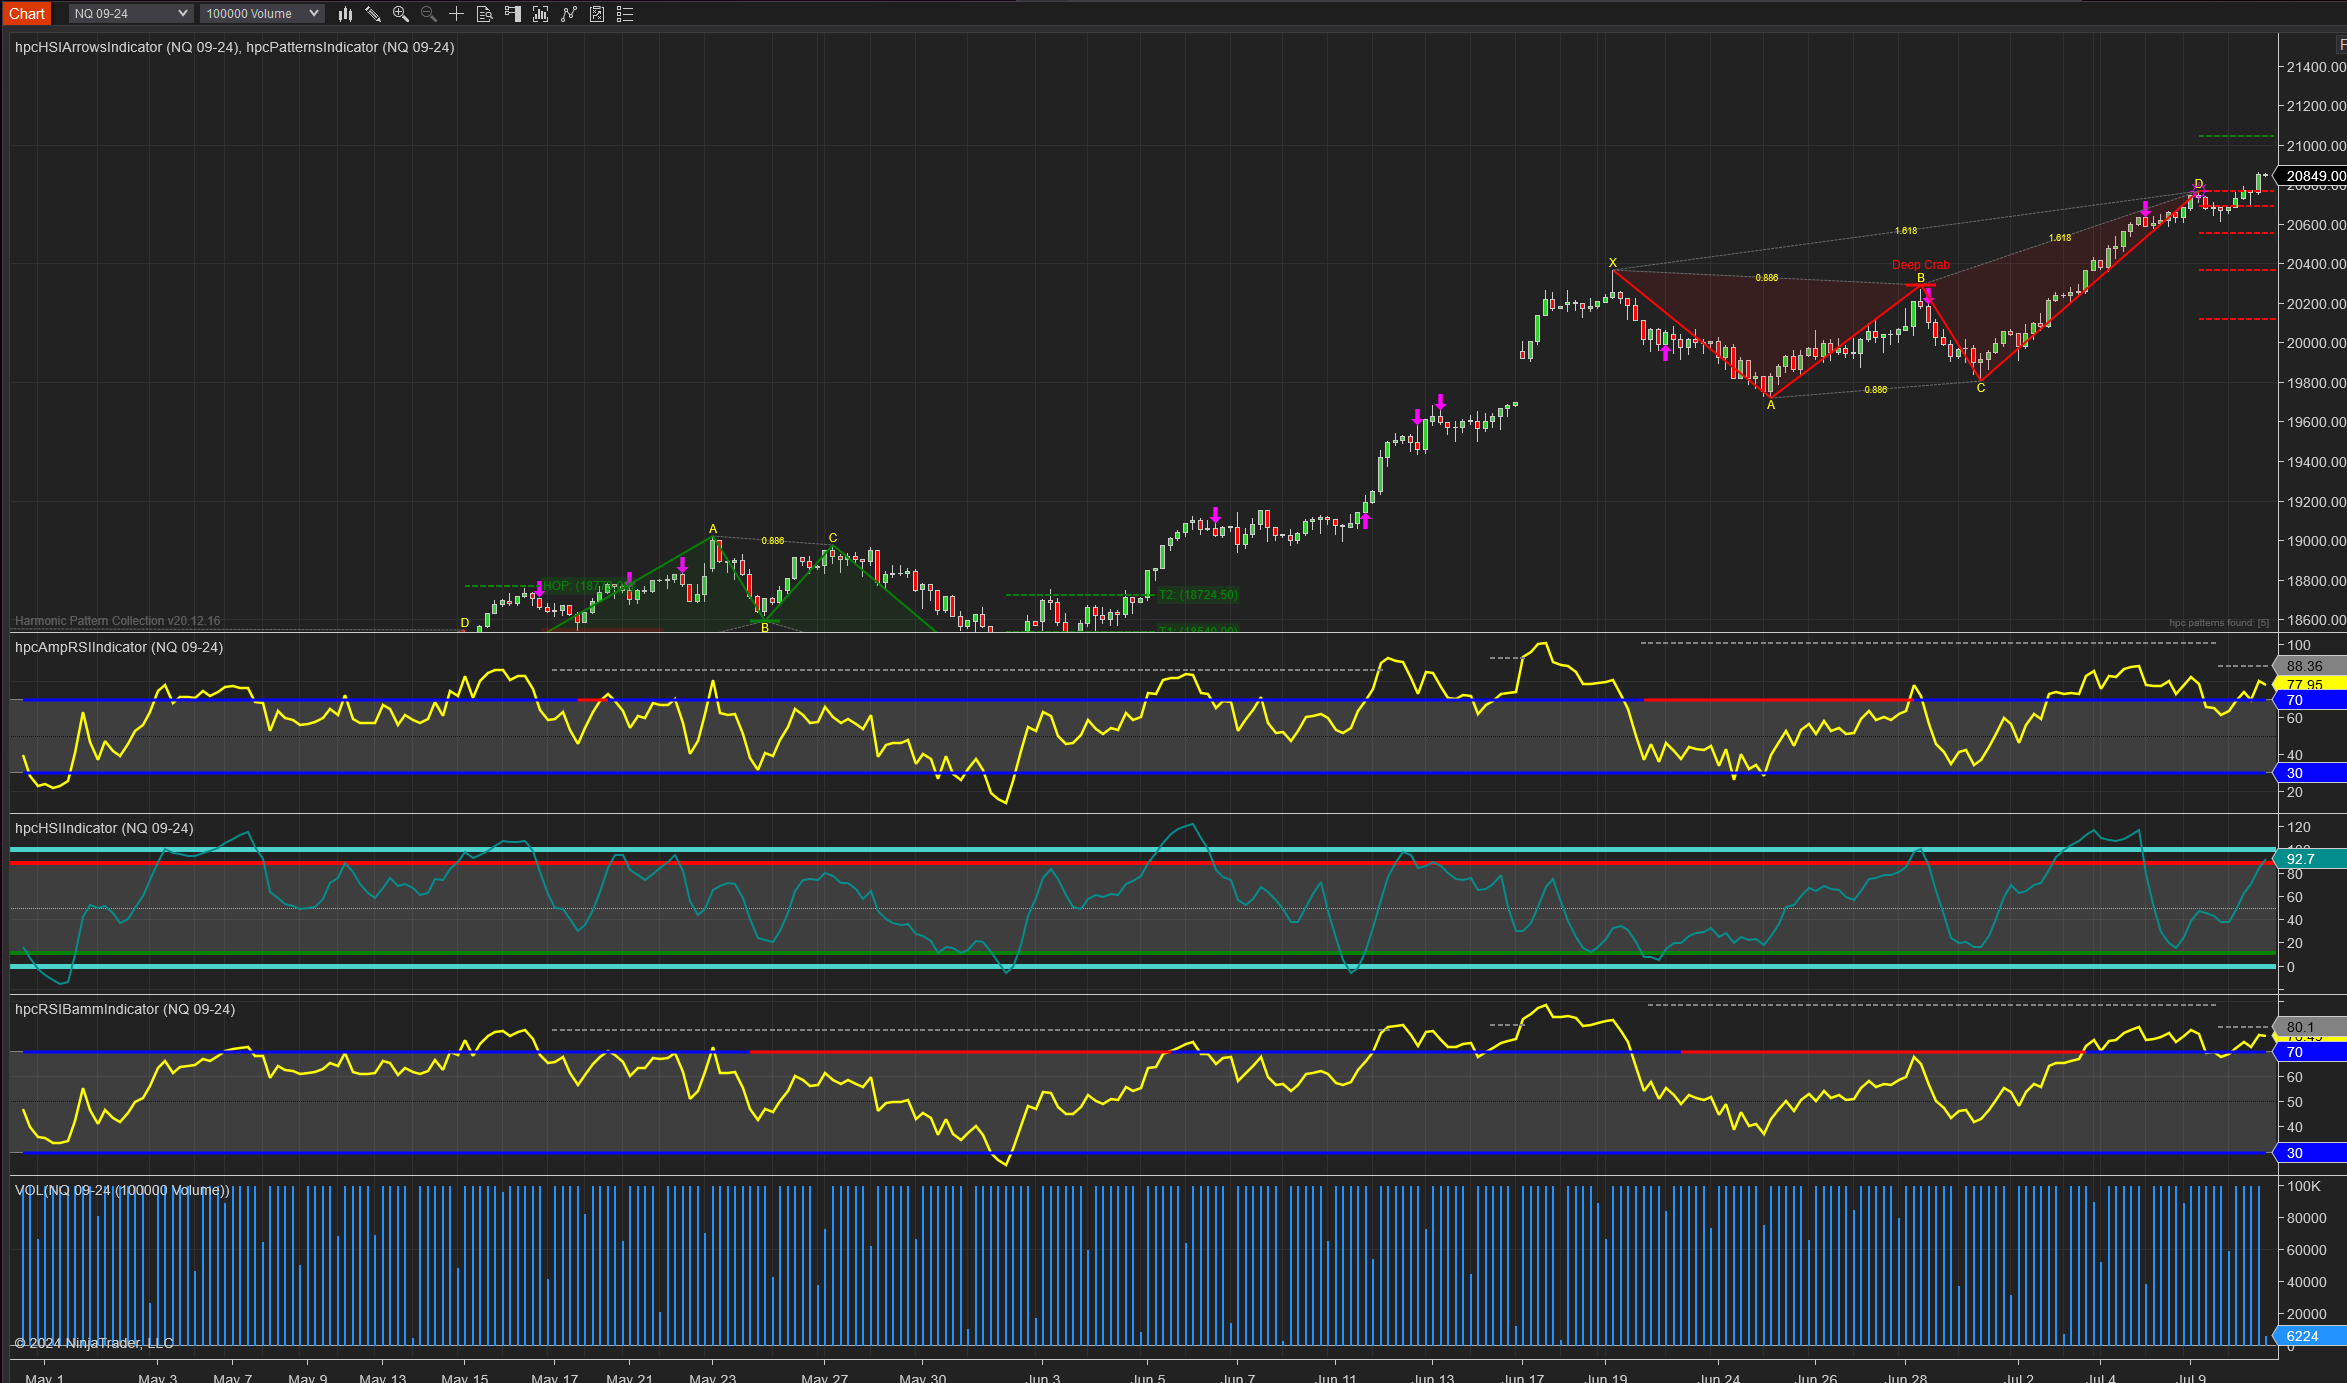Open the bar type candlestick icon
Viewport: 2347px width, 1383px height.
click(345, 14)
